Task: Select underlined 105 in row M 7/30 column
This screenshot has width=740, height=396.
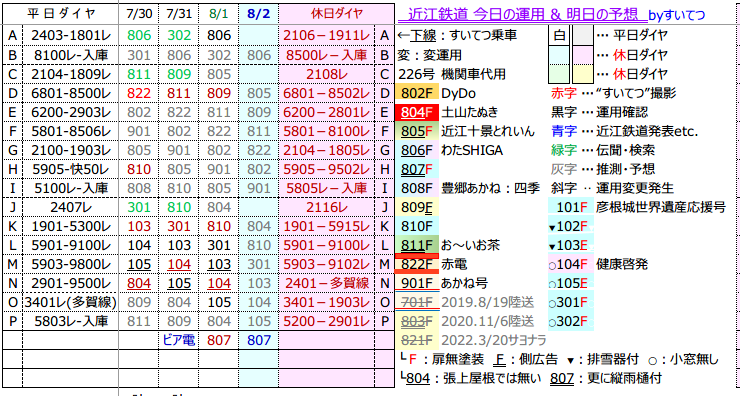Action: coord(139,264)
